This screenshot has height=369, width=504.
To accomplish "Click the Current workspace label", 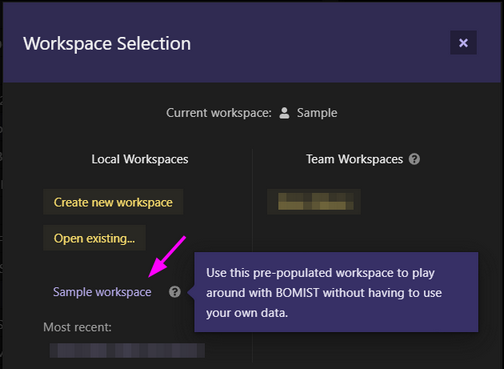I will pos(219,113).
